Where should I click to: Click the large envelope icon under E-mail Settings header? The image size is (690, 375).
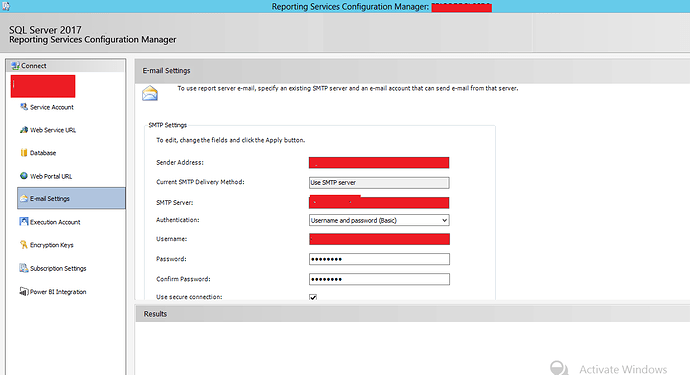coord(150,93)
